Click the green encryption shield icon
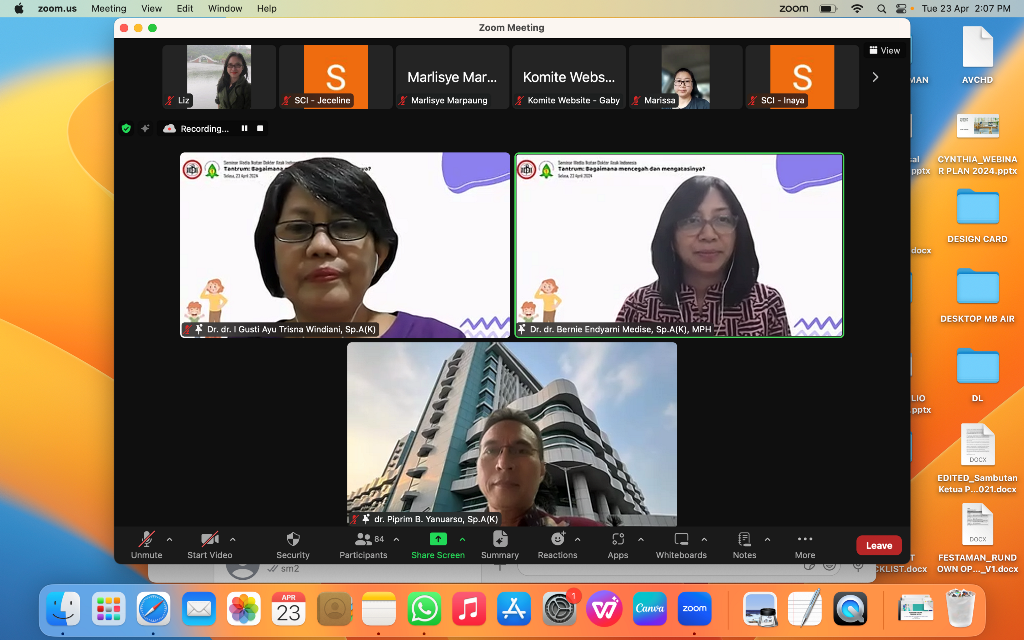The height and width of the screenshot is (640, 1024). (126, 129)
